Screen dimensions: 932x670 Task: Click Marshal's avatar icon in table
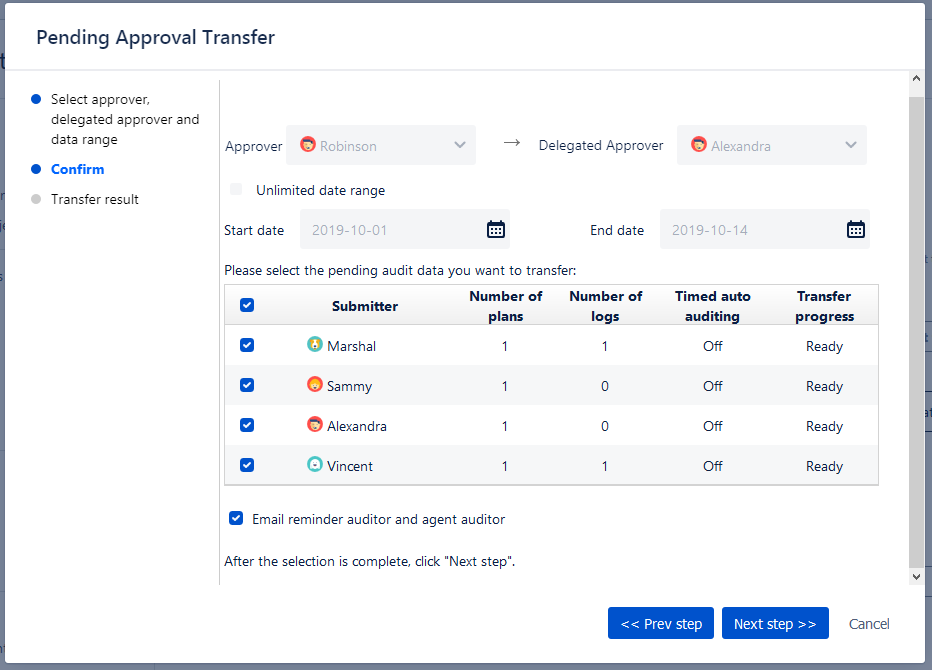tap(315, 345)
